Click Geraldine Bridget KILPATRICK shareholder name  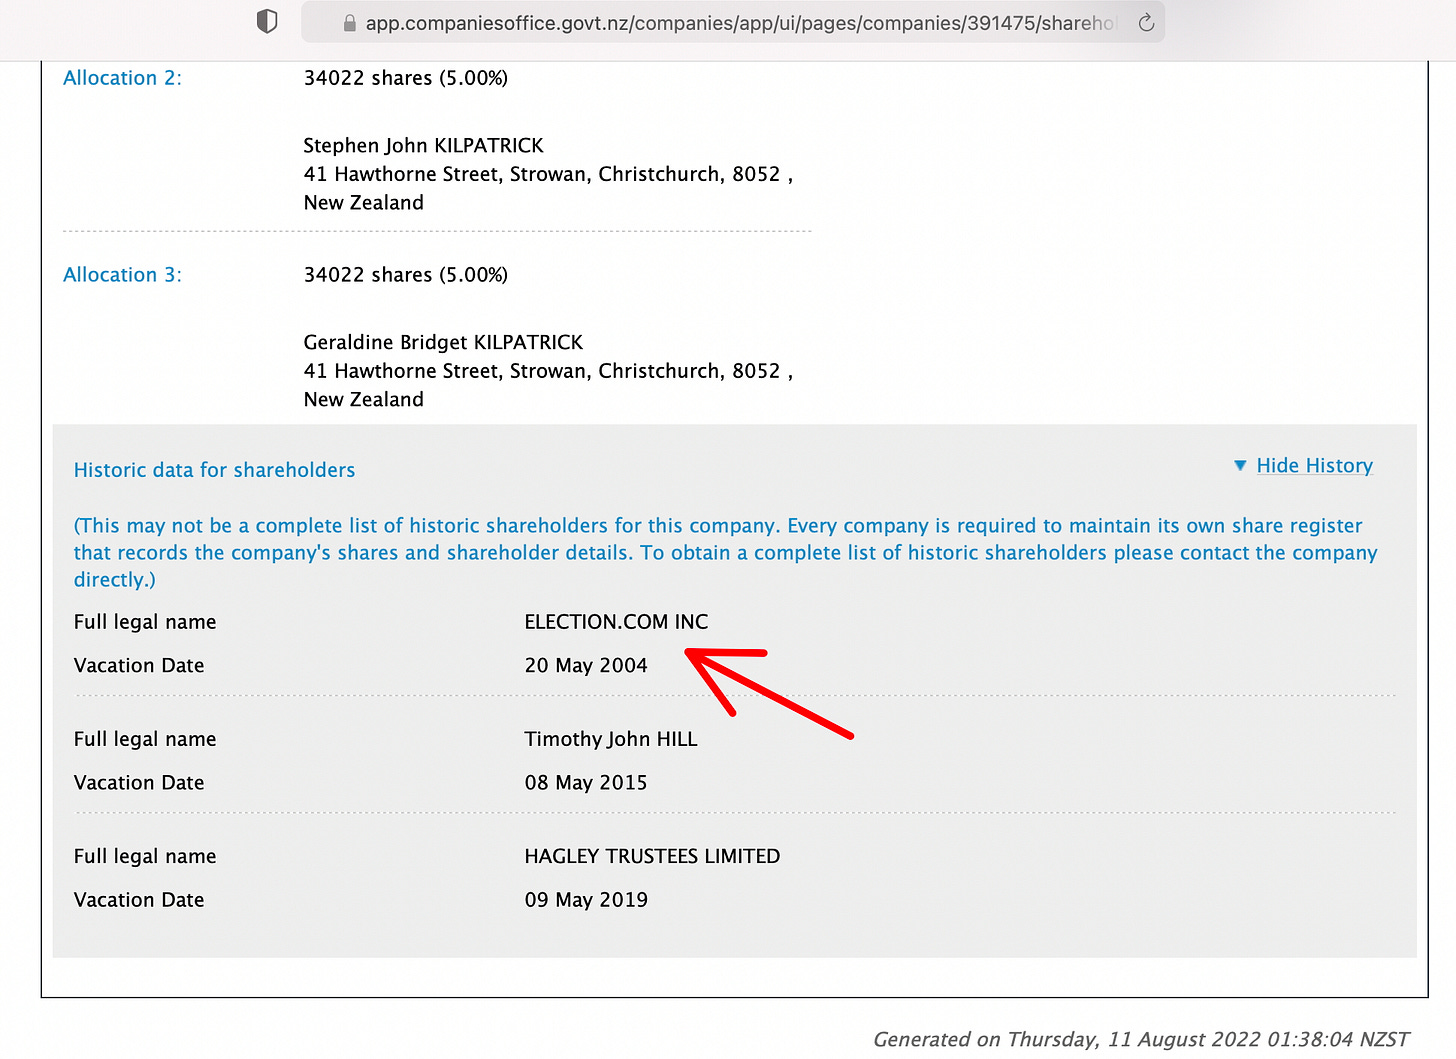click(x=443, y=343)
